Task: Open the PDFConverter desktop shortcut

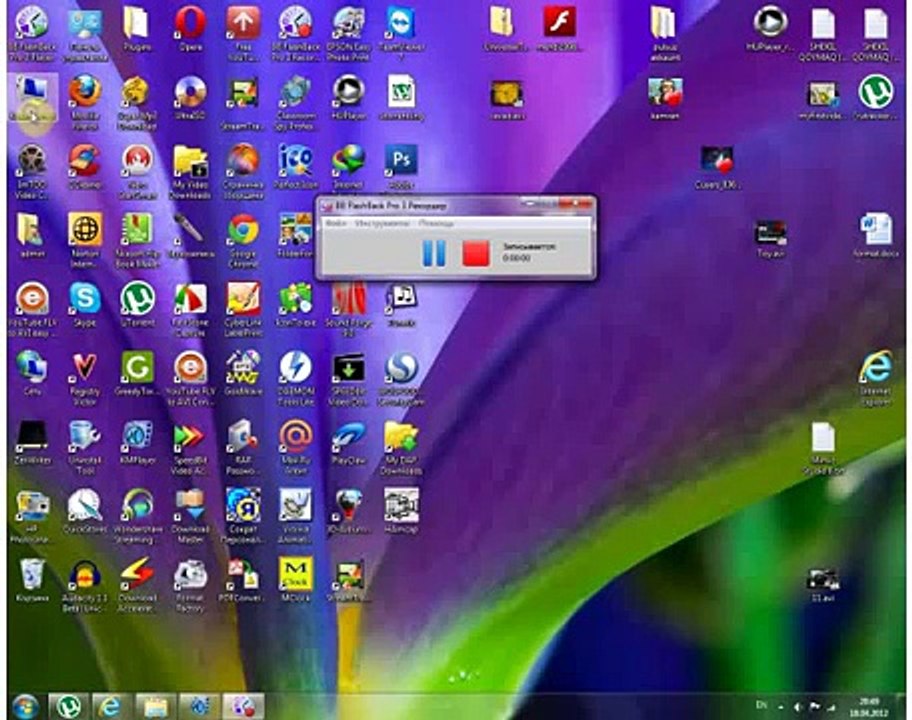Action: click(x=243, y=580)
